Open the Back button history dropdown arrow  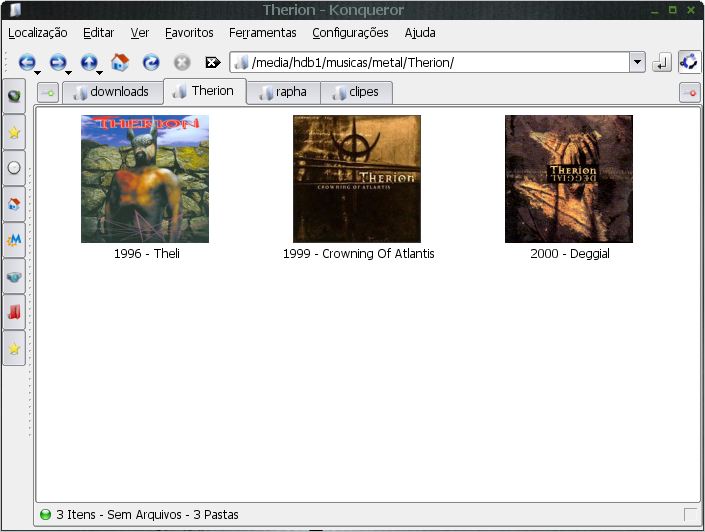click(x=37, y=73)
